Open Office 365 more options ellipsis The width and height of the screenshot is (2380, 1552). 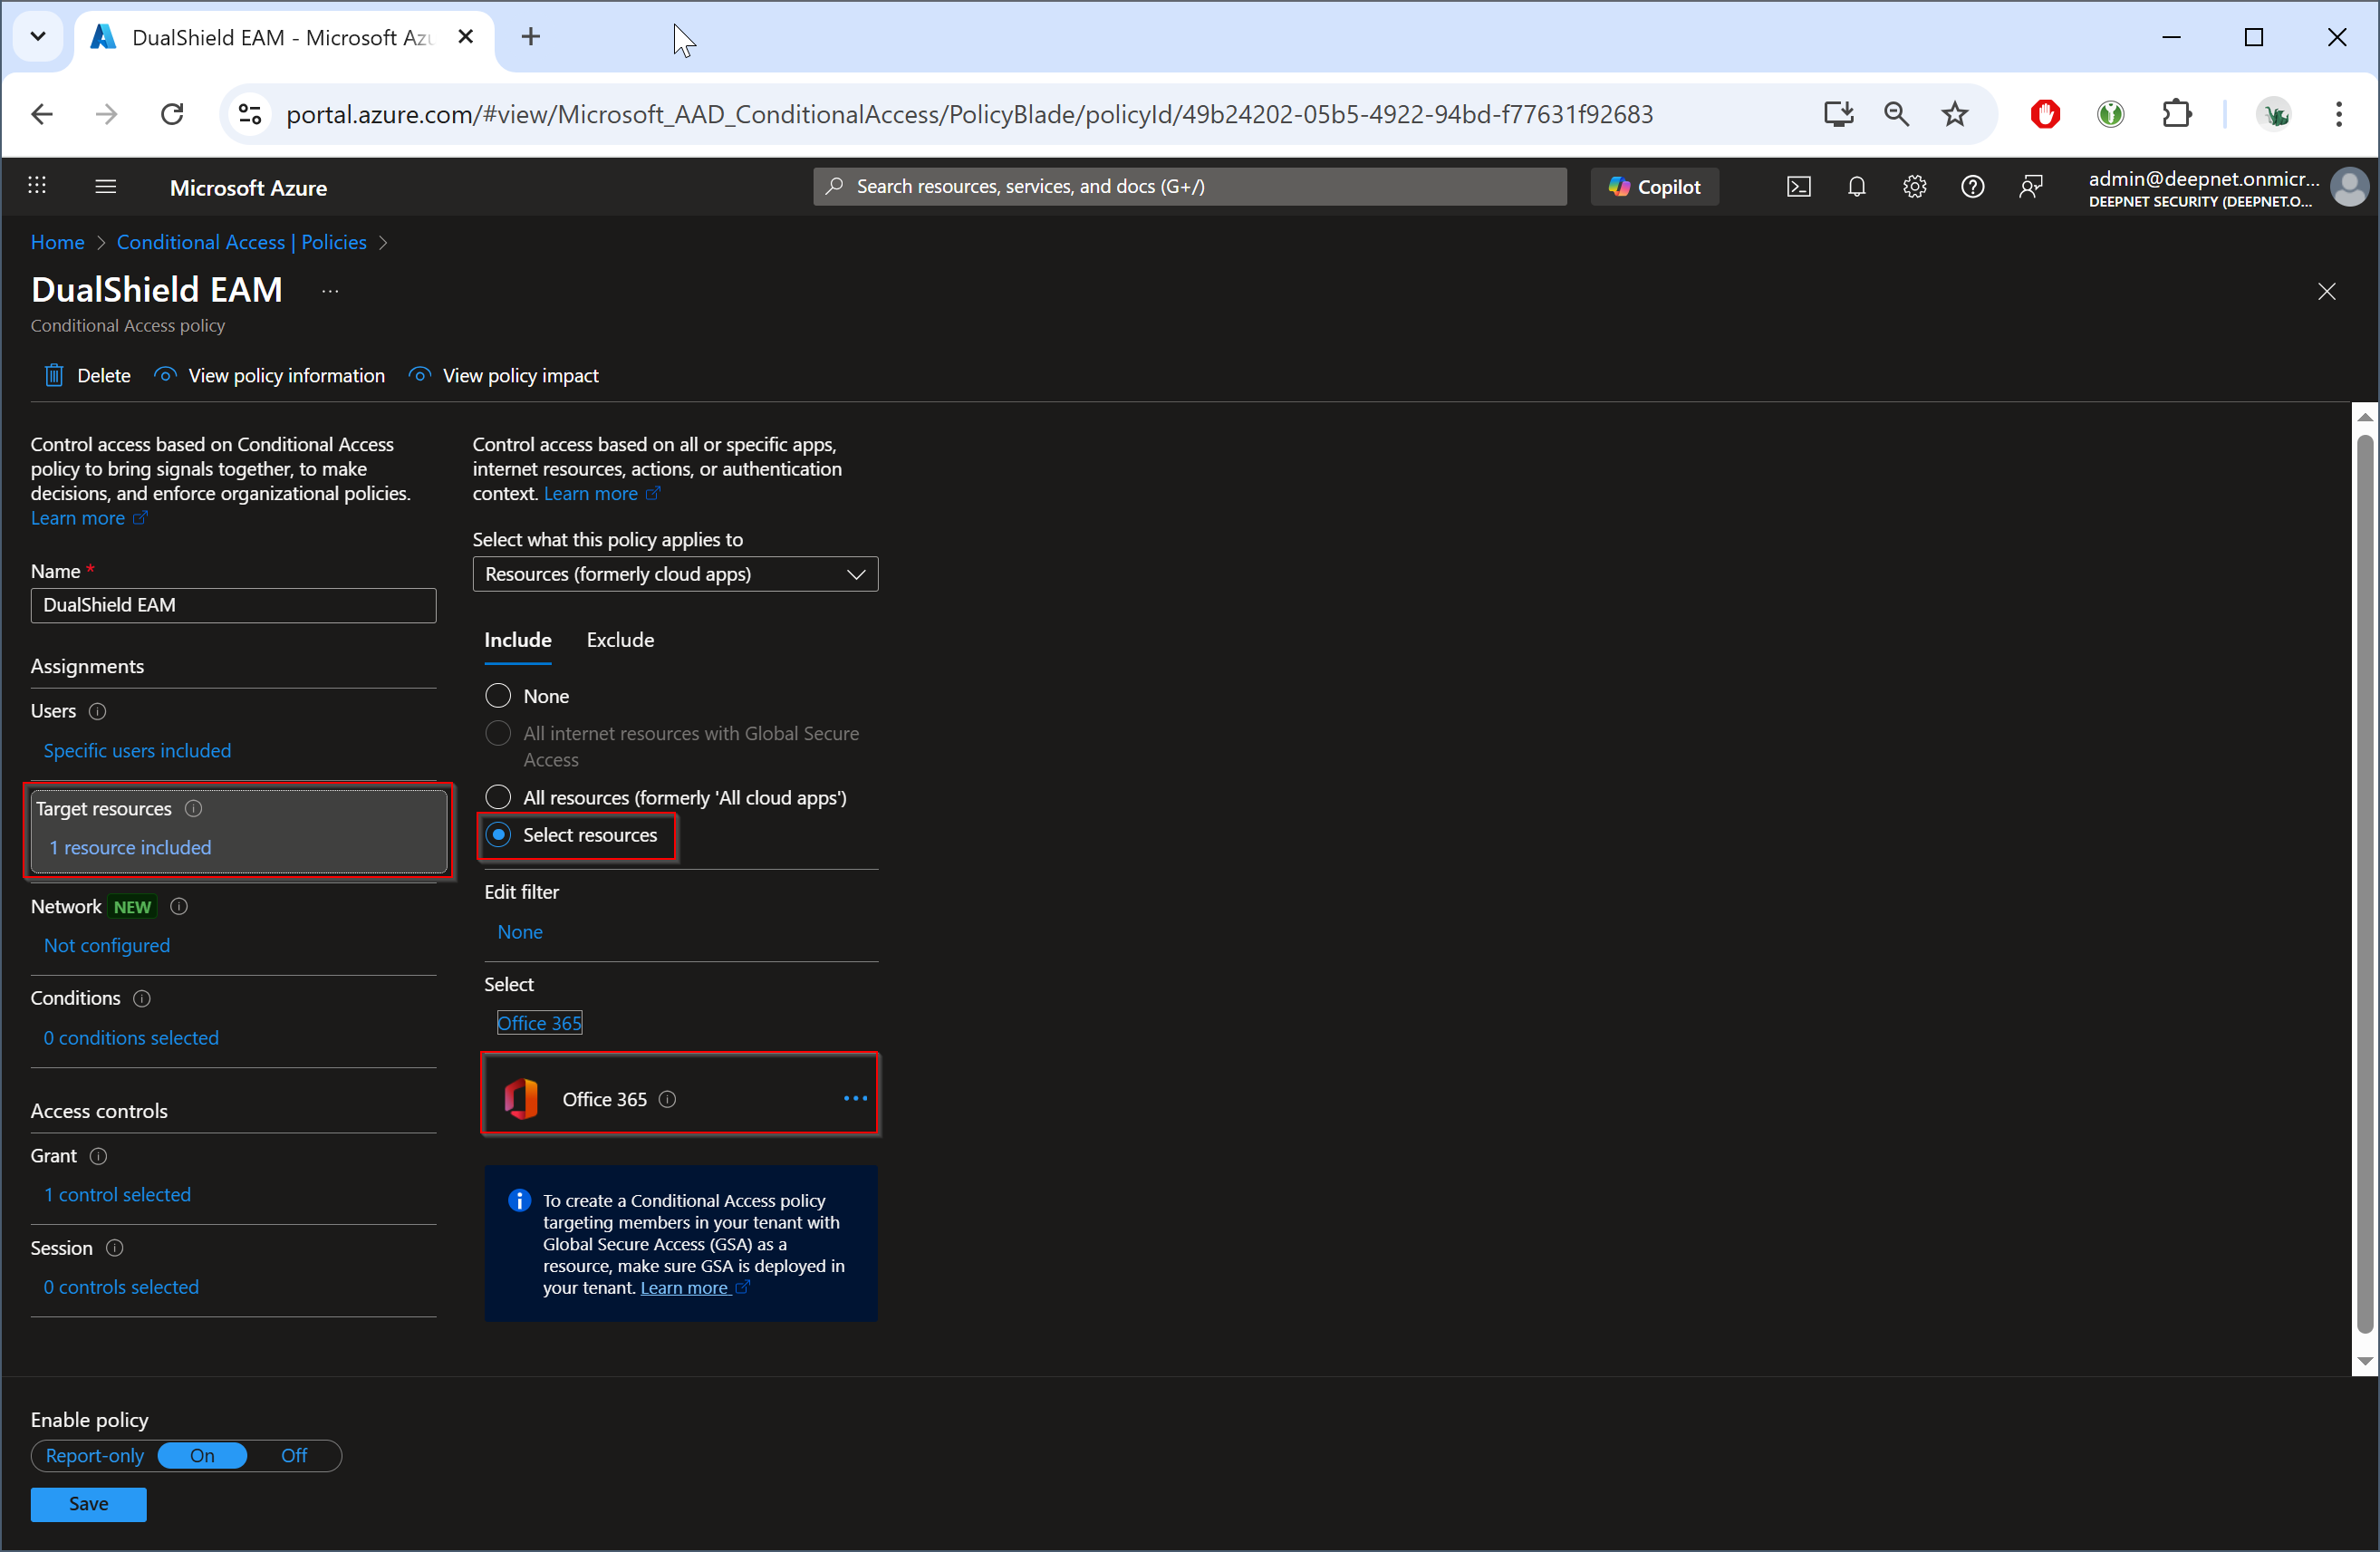[x=855, y=1098]
